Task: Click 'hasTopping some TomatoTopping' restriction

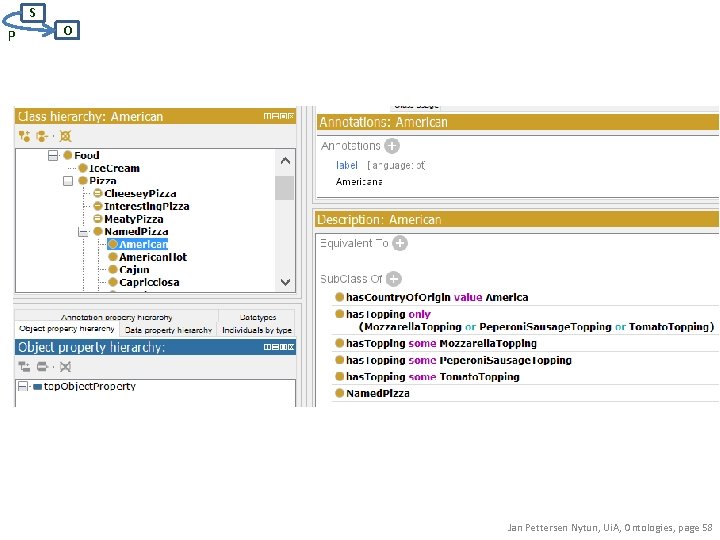Action: coord(433,377)
